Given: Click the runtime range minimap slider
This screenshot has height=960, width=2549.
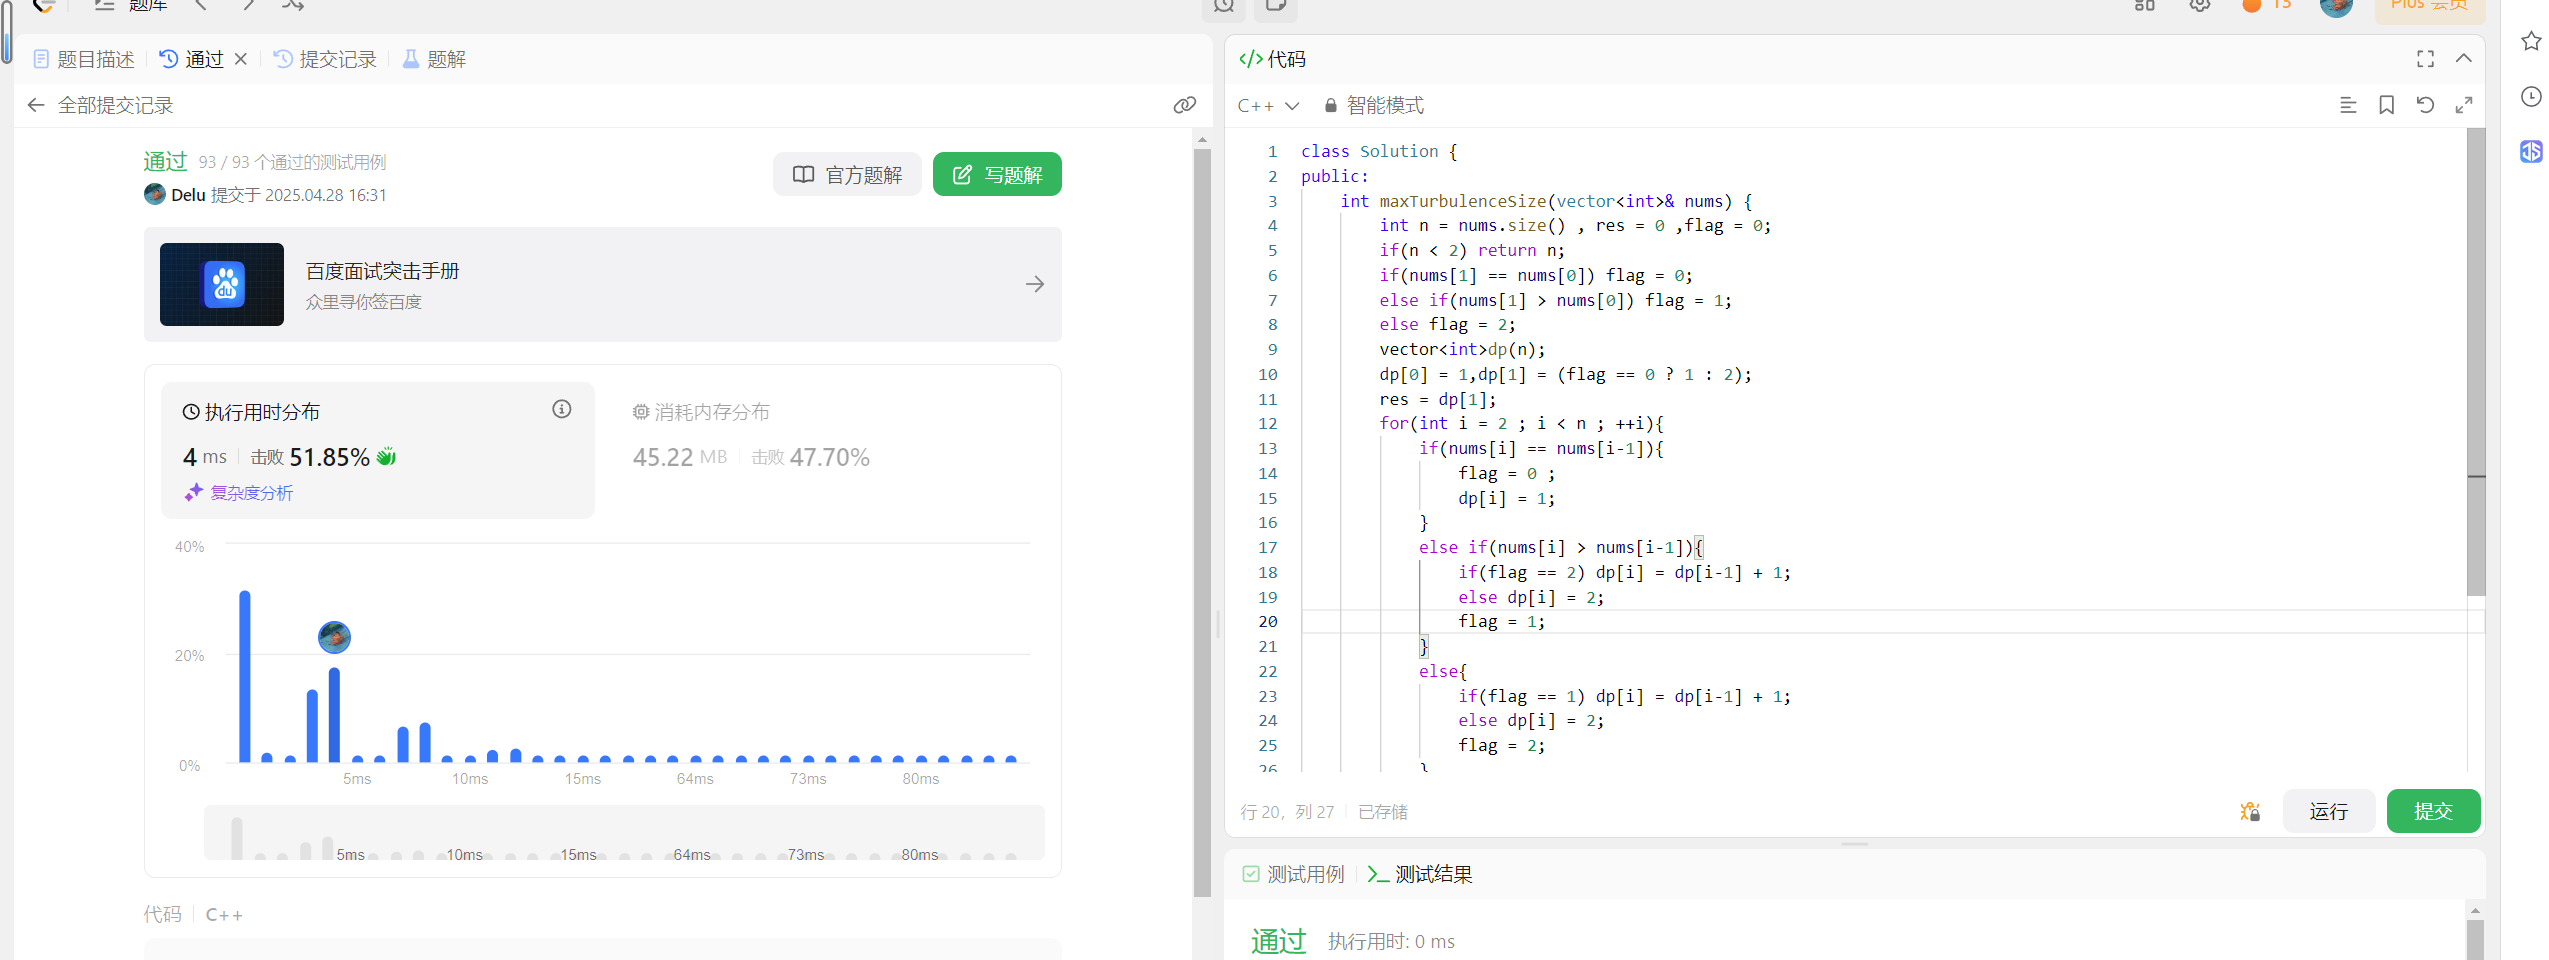Looking at the screenshot, I should click(624, 832).
